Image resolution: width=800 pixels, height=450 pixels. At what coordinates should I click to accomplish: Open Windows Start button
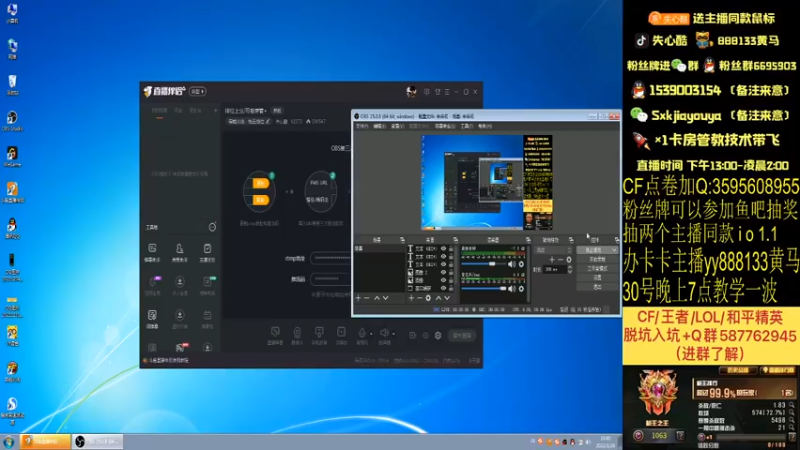coord(9,442)
